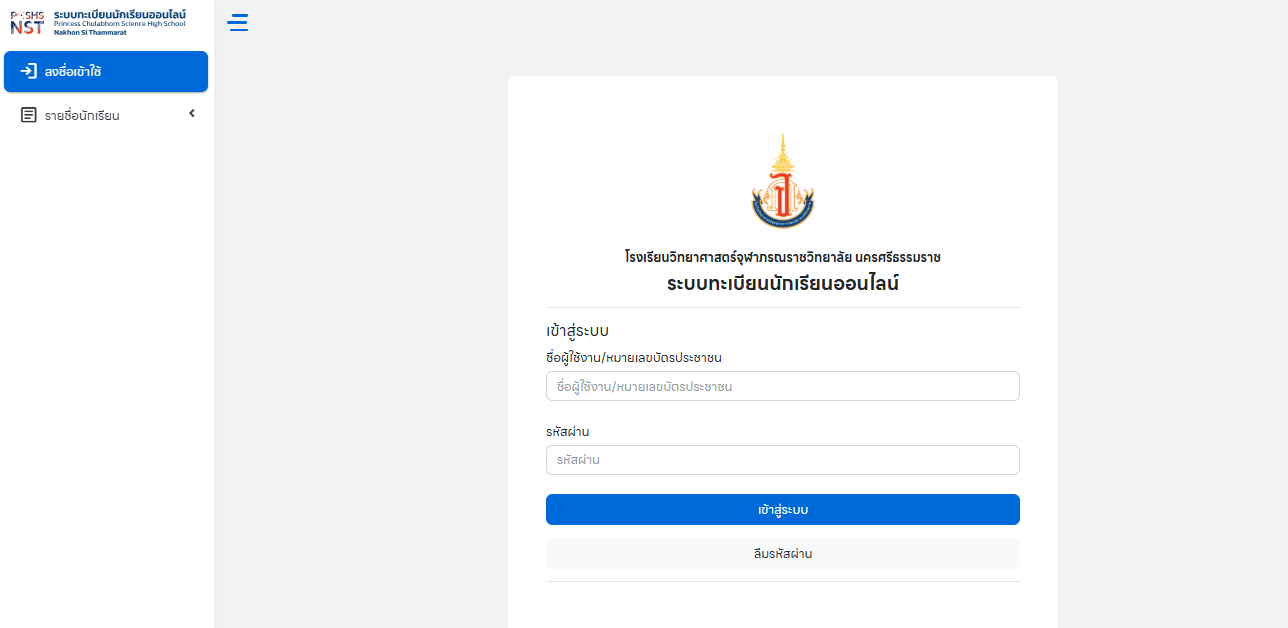This screenshot has width=1288, height=628.
Task: Click the Princess Chulabhorn Science High School subtitle
Action: pyautogui.click(x=120, y=24)
